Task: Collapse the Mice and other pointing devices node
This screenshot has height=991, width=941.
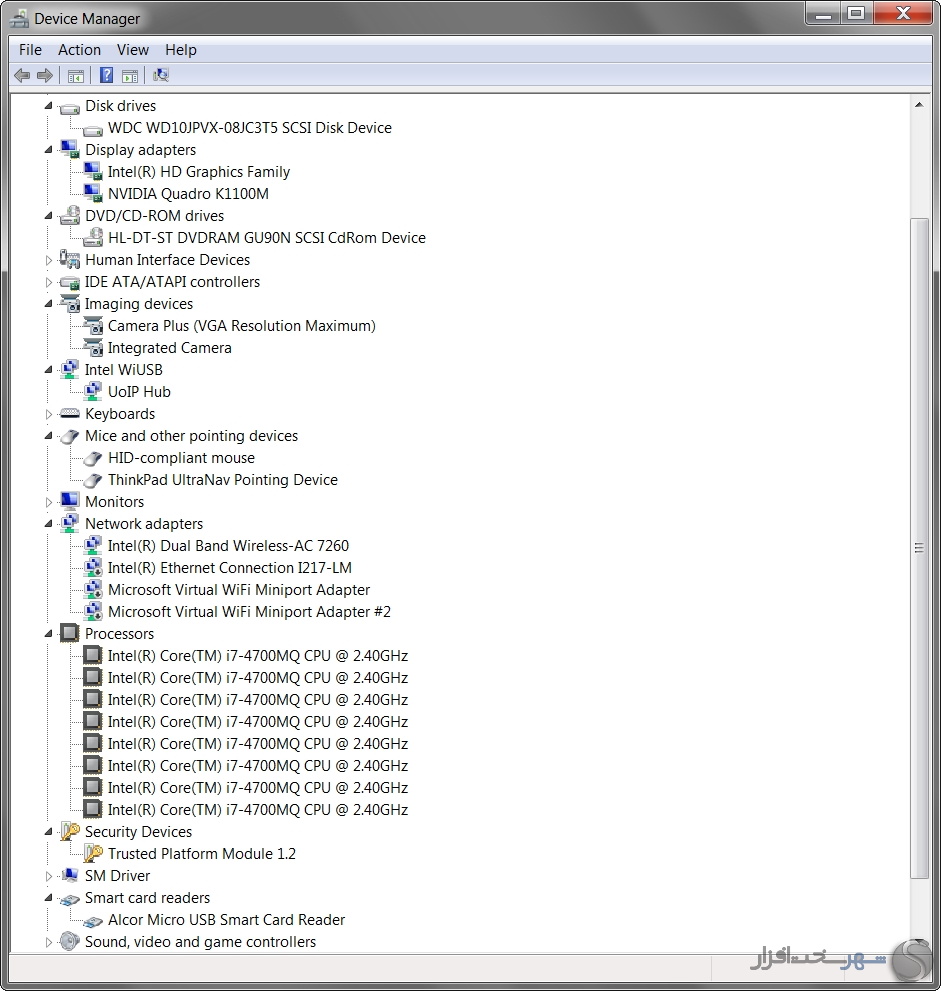Action: (x=49, y=436)
